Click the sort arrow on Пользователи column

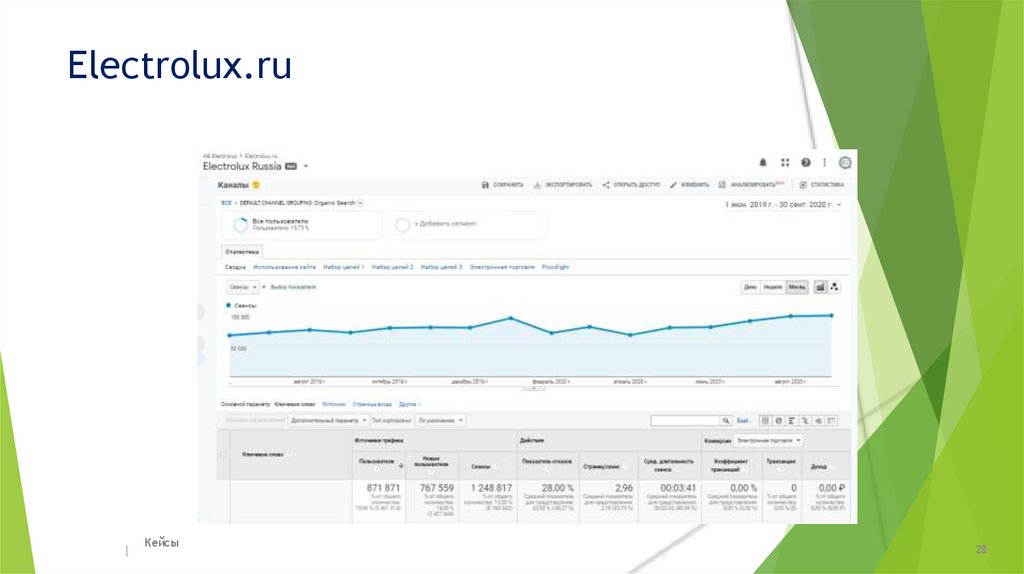click(401, 465)
